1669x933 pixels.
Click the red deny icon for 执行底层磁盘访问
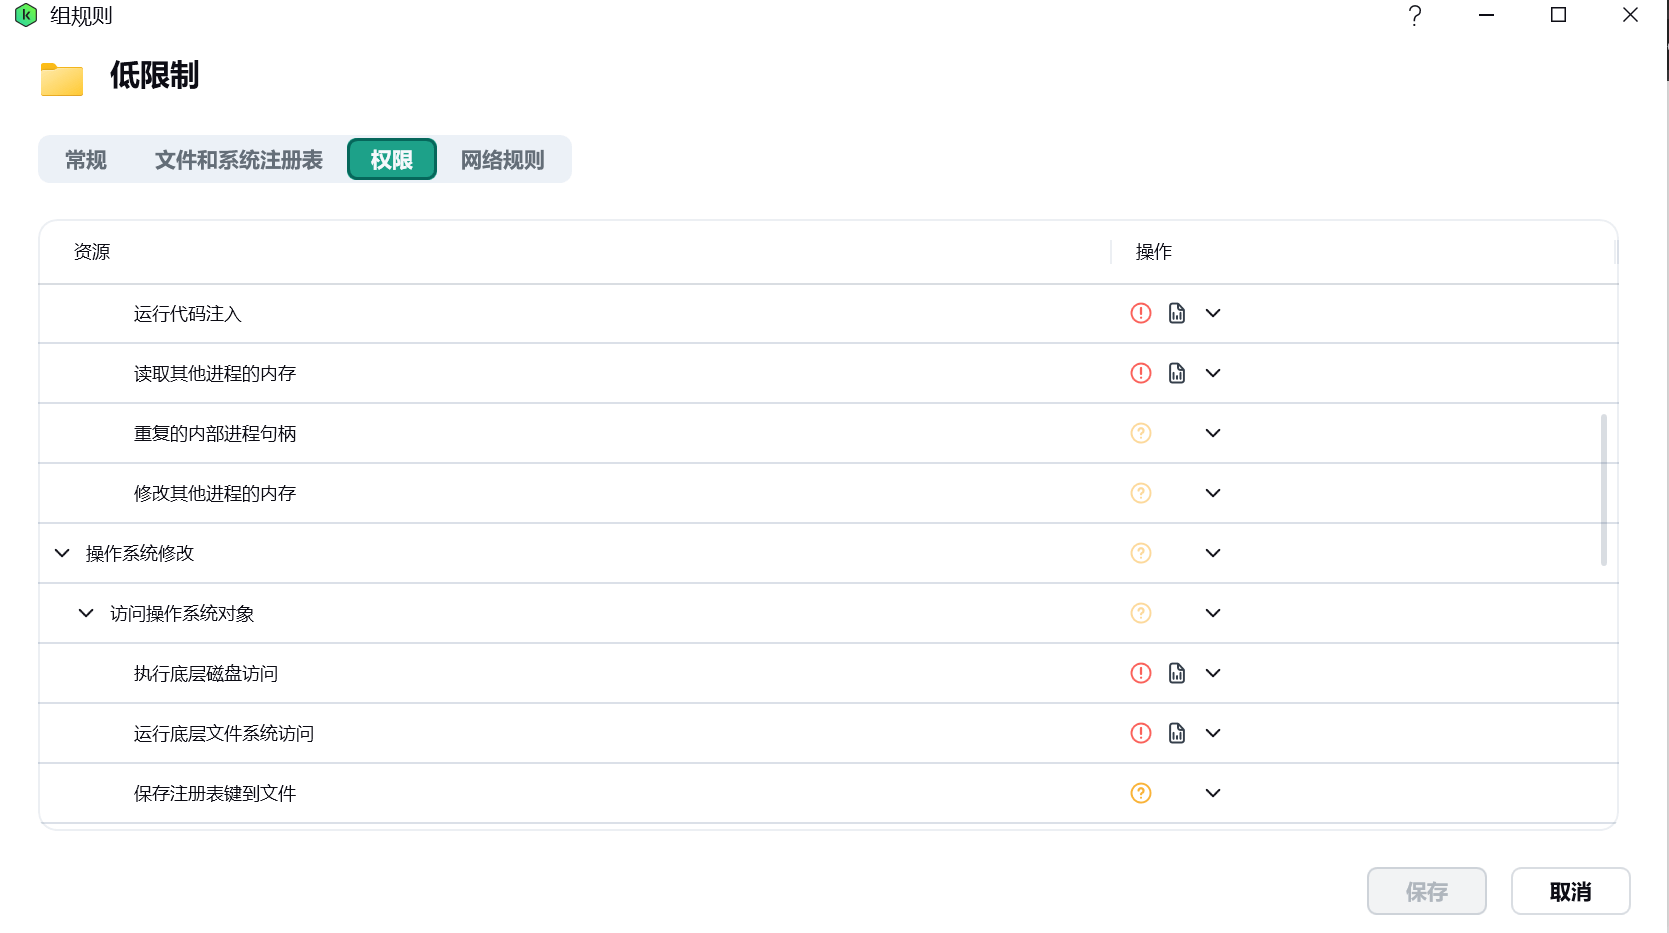pyautogui.click(x=1141, y=673)
